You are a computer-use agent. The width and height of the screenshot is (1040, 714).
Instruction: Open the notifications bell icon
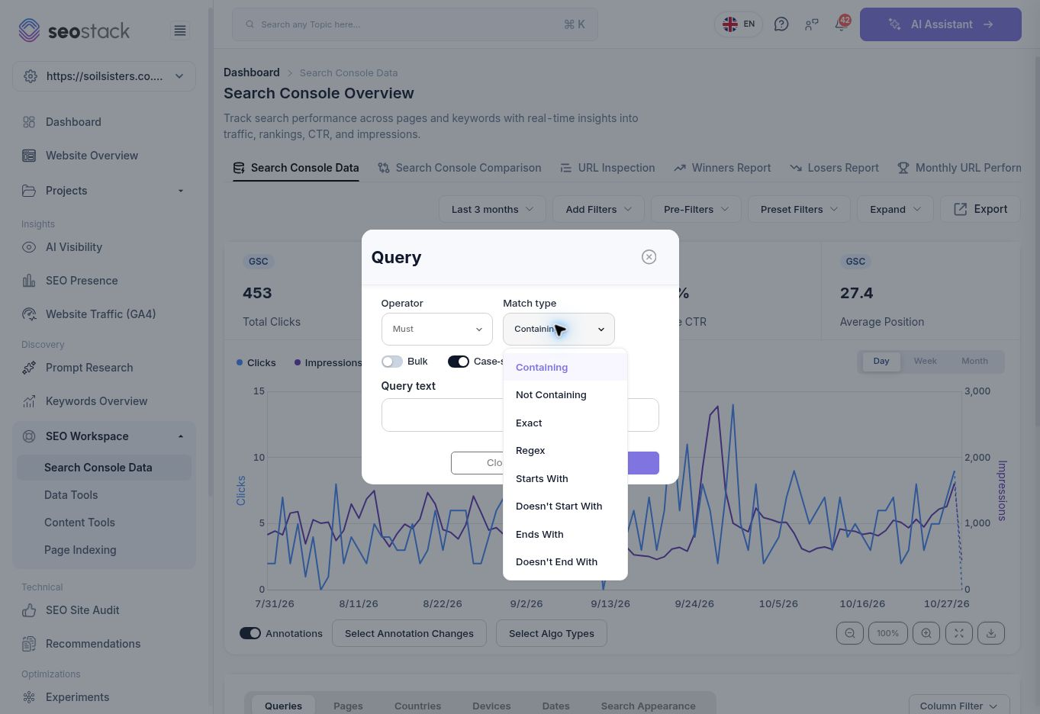tap(841, 24)
